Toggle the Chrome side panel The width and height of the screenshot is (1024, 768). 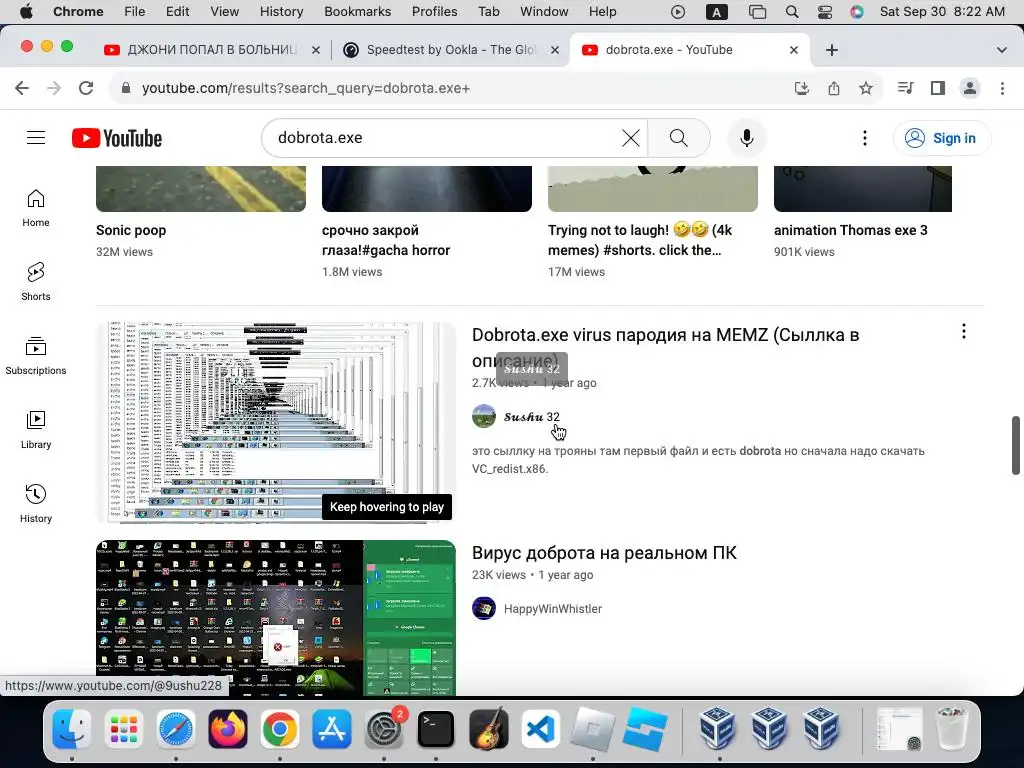[938, 88]
